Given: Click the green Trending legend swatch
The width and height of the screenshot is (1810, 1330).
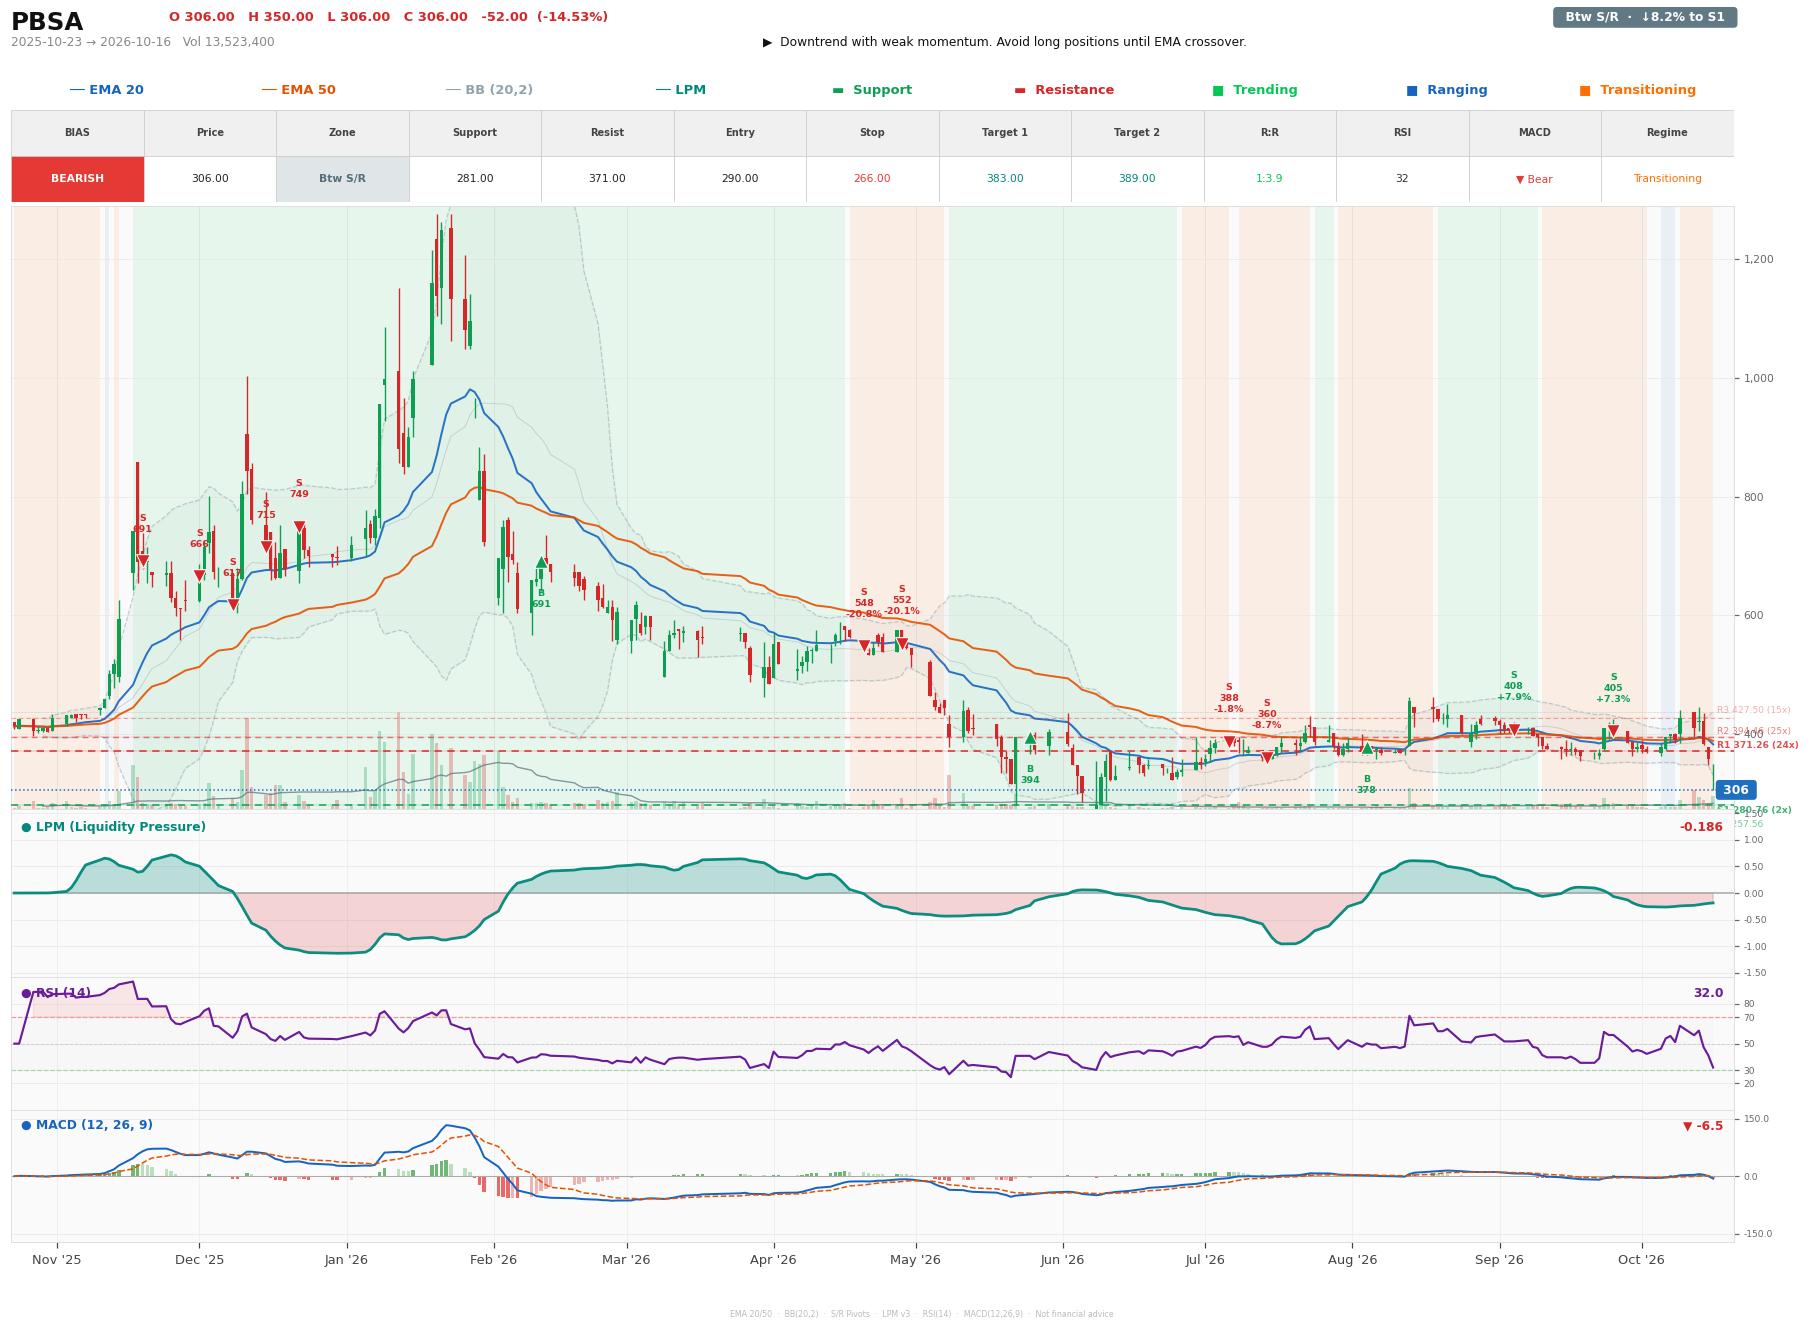Looking at the screenshot, I should [1218, 90].
